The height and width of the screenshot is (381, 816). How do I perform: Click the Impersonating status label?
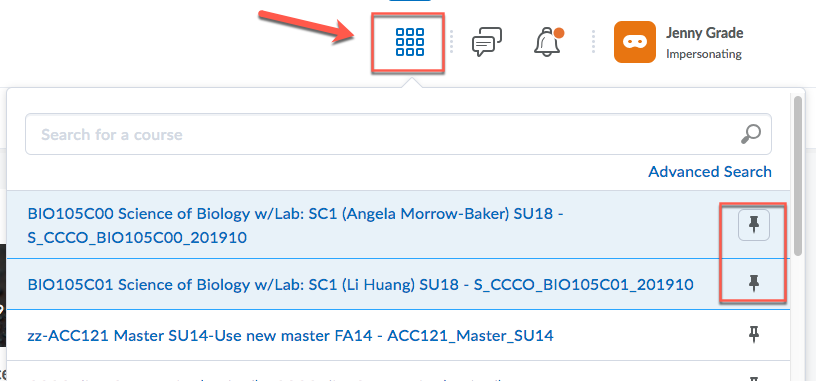[704, 54]
